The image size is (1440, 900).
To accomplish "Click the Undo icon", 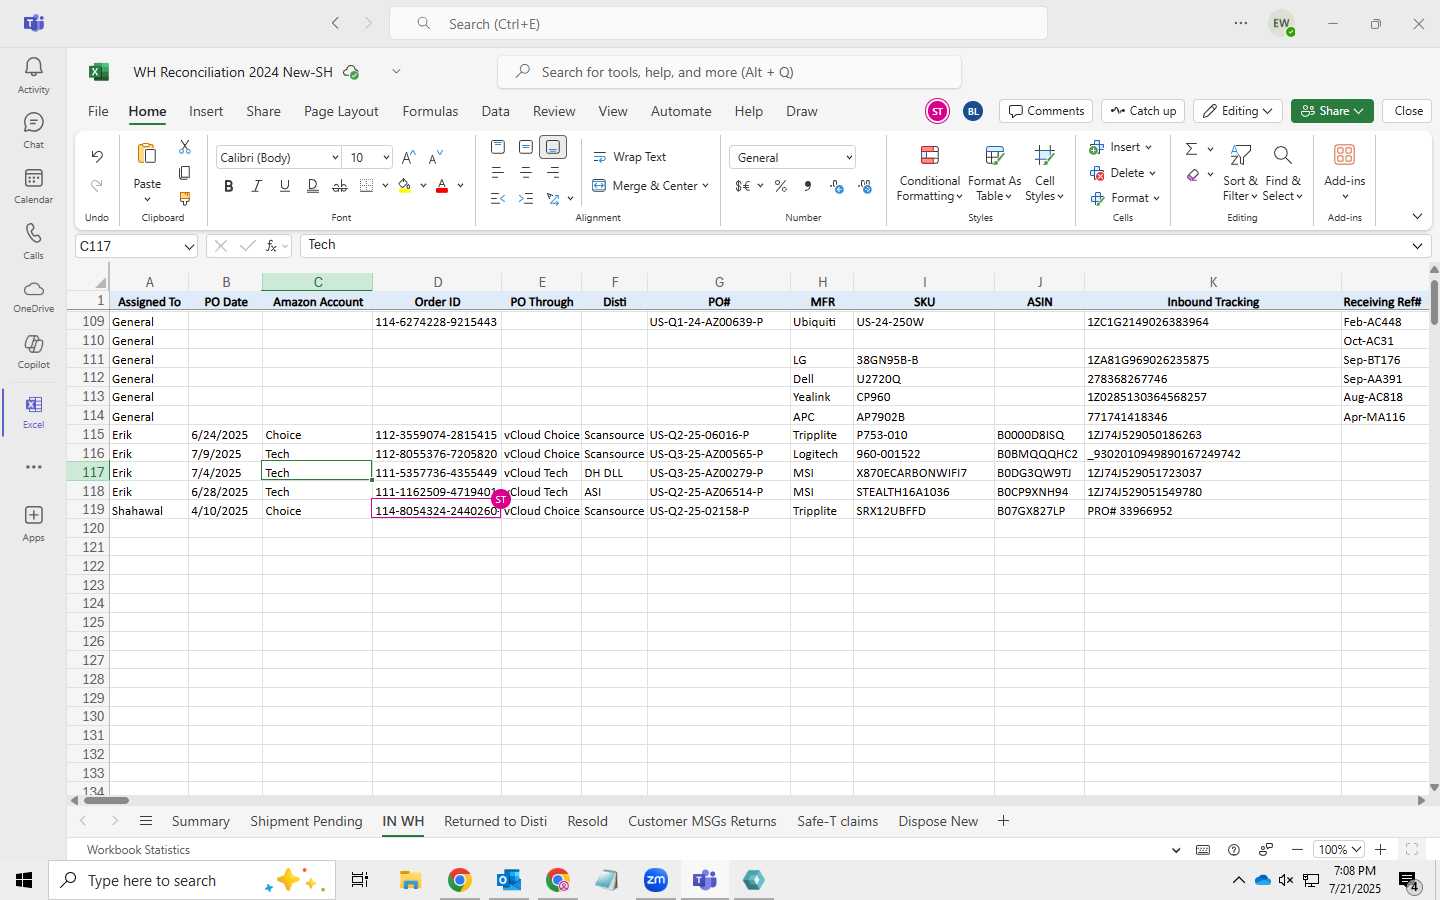I will [97, 156].
